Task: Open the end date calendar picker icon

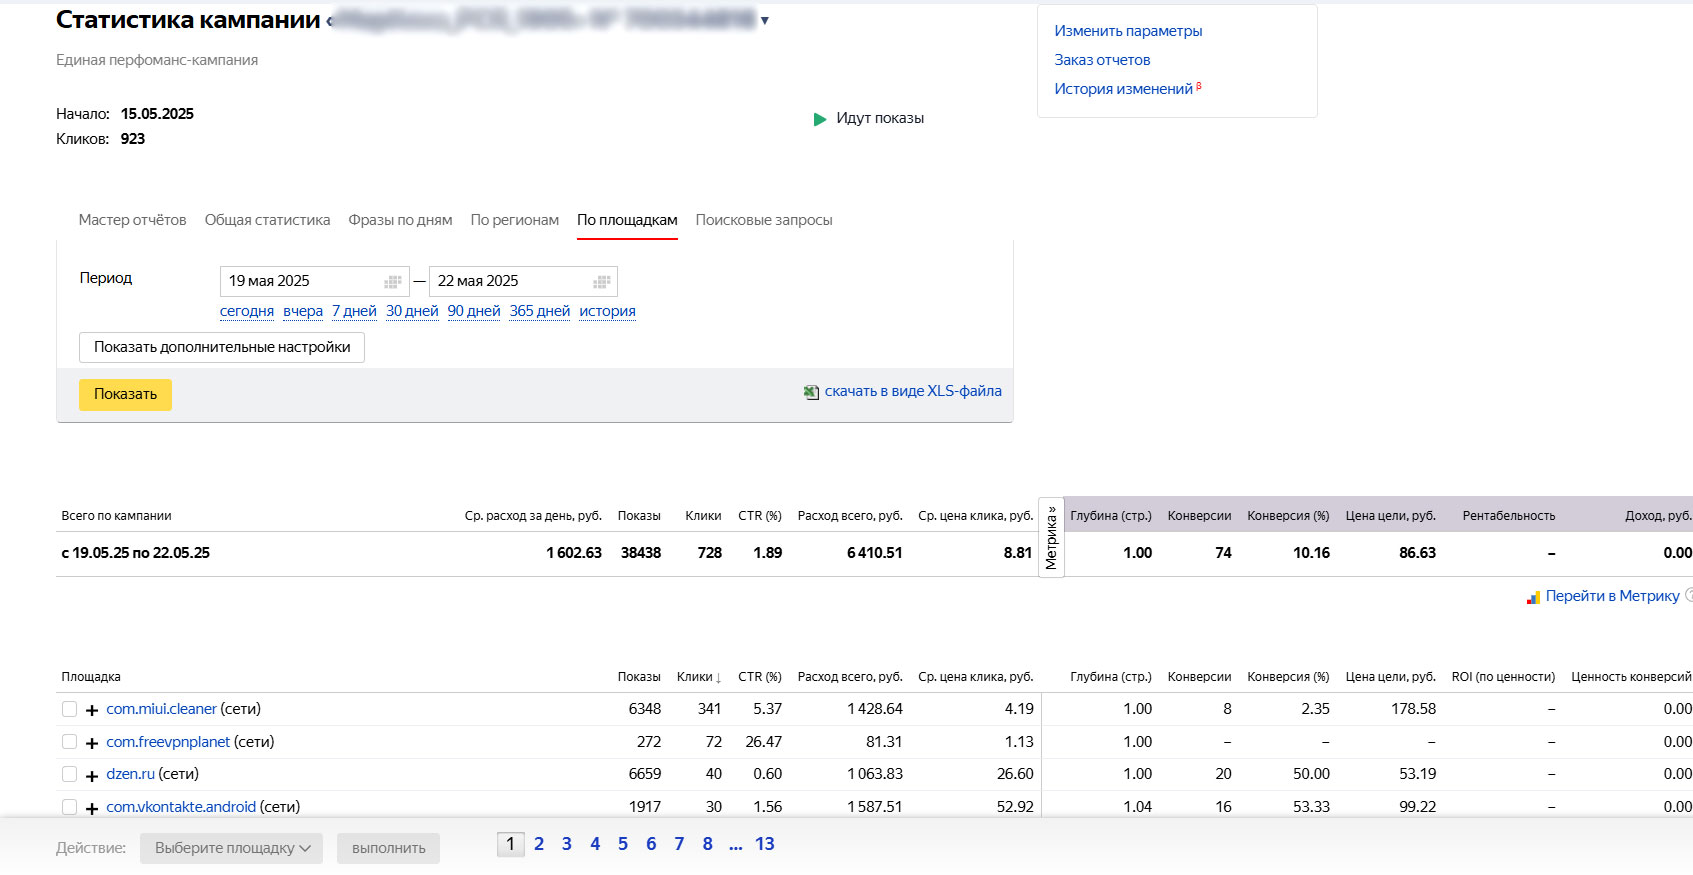Action: (x=602, y=282)
